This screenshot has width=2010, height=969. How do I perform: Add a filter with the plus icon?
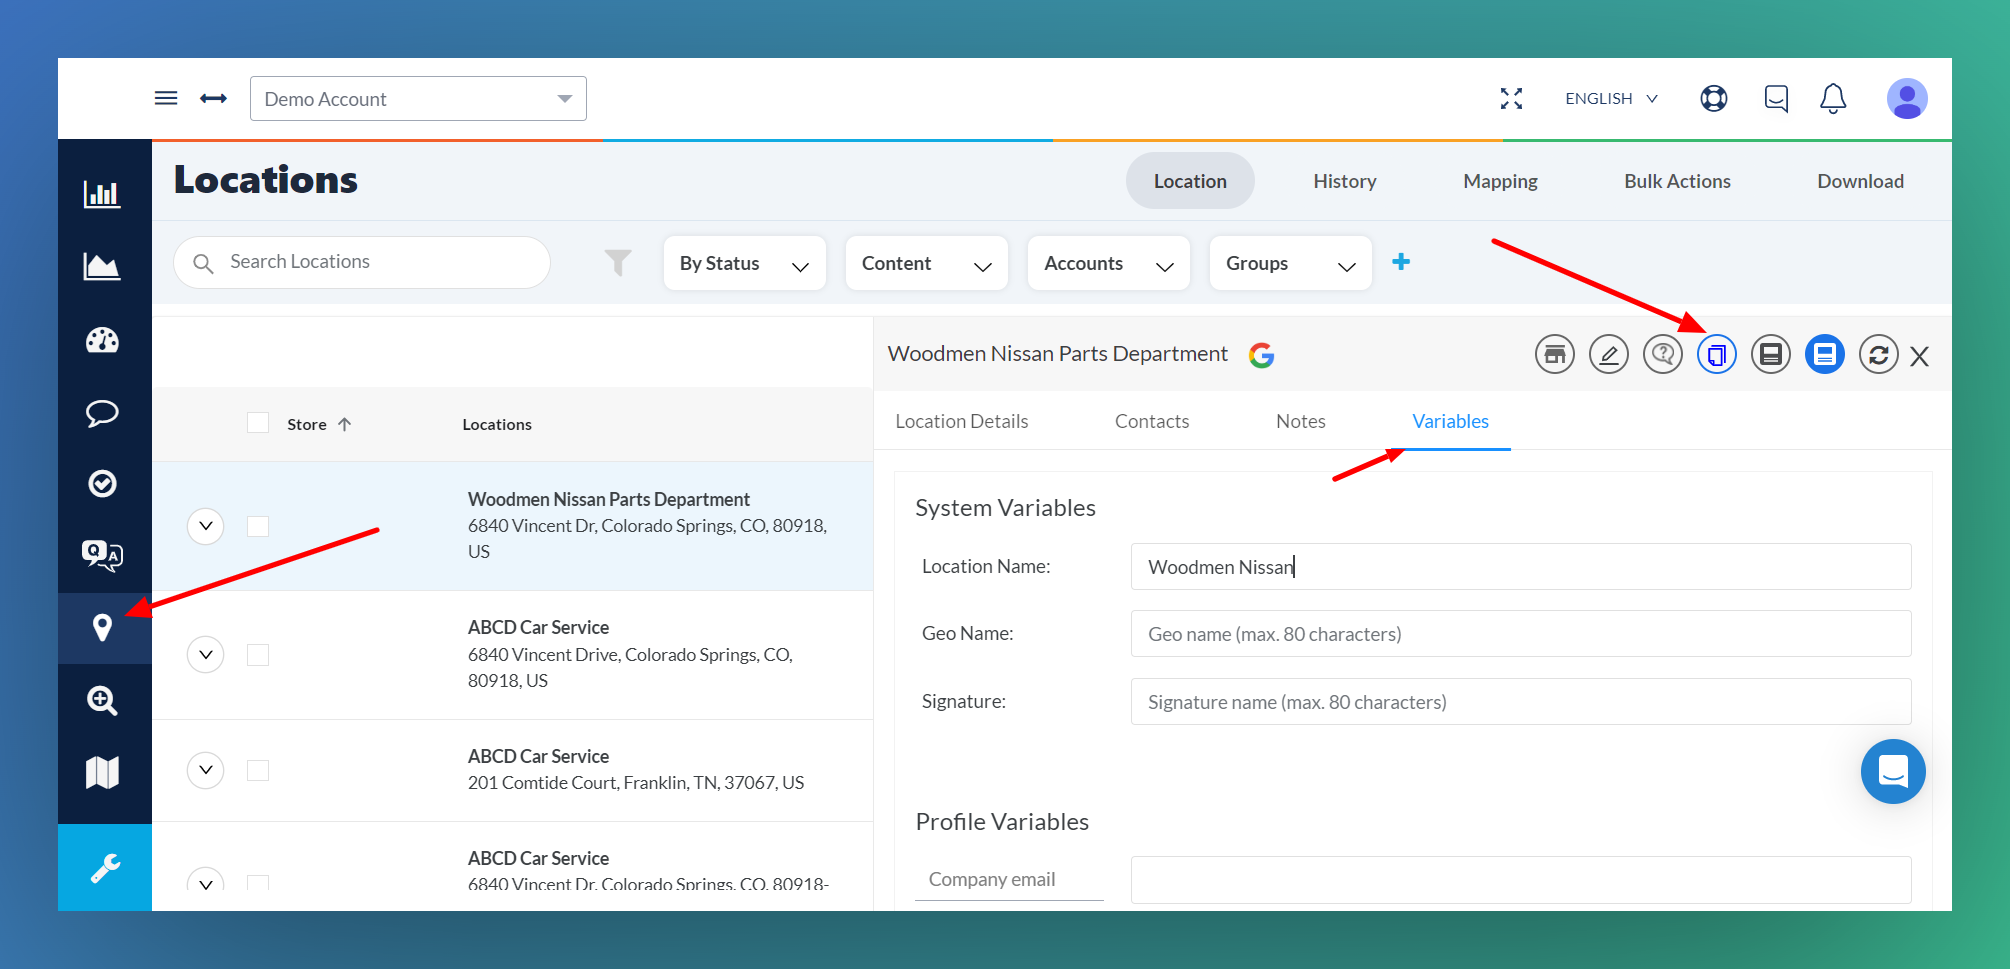pyautogui.click(x=1401, y=262)
